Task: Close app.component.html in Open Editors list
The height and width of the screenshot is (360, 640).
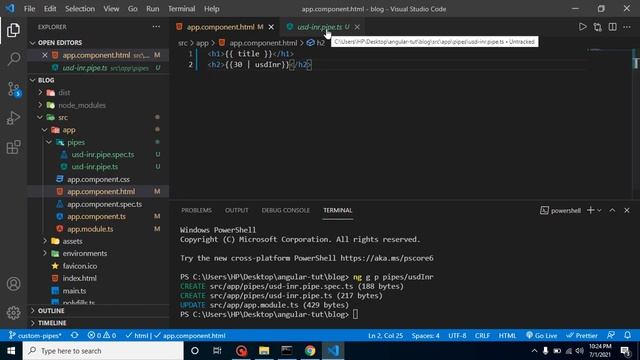Action: (x=44, y=55)
